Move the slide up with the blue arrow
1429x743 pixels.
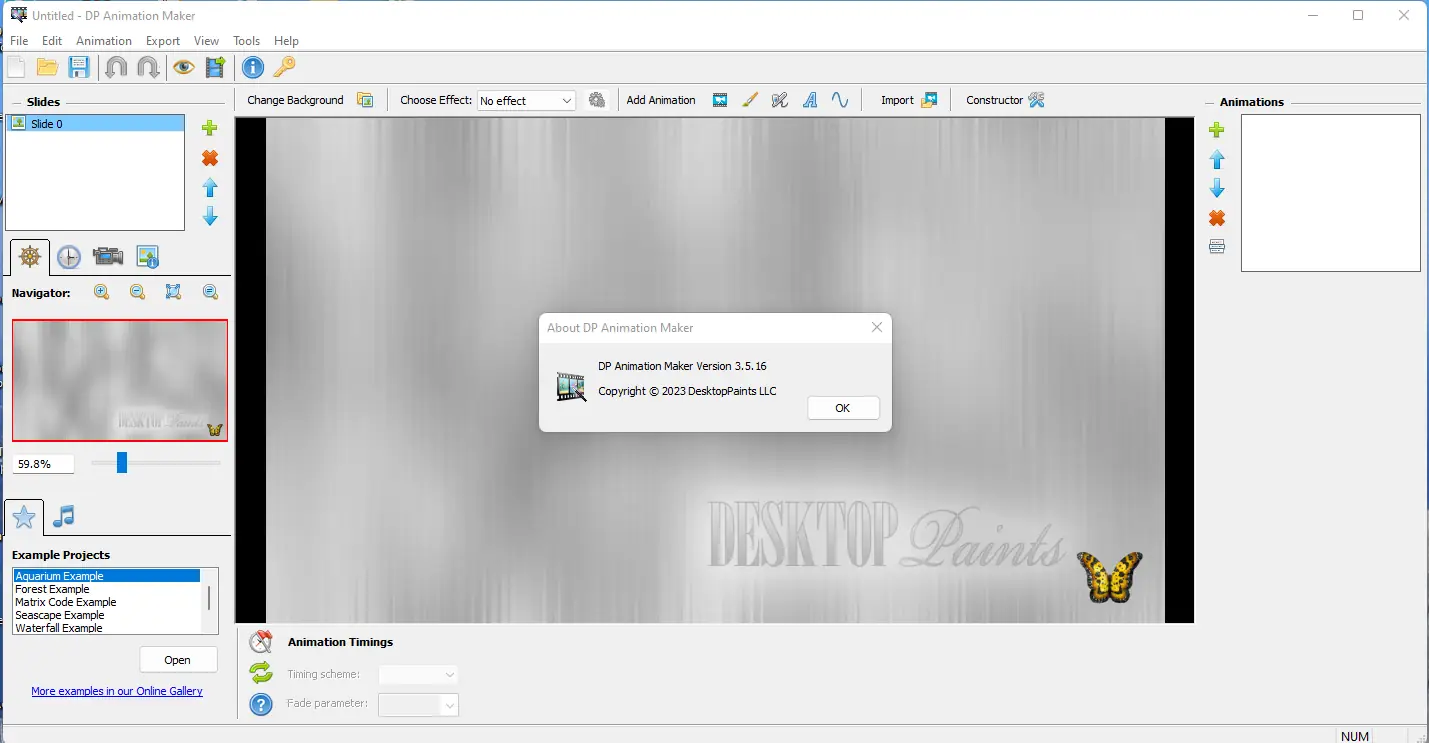pyautogui.click(x=210, y=187)
